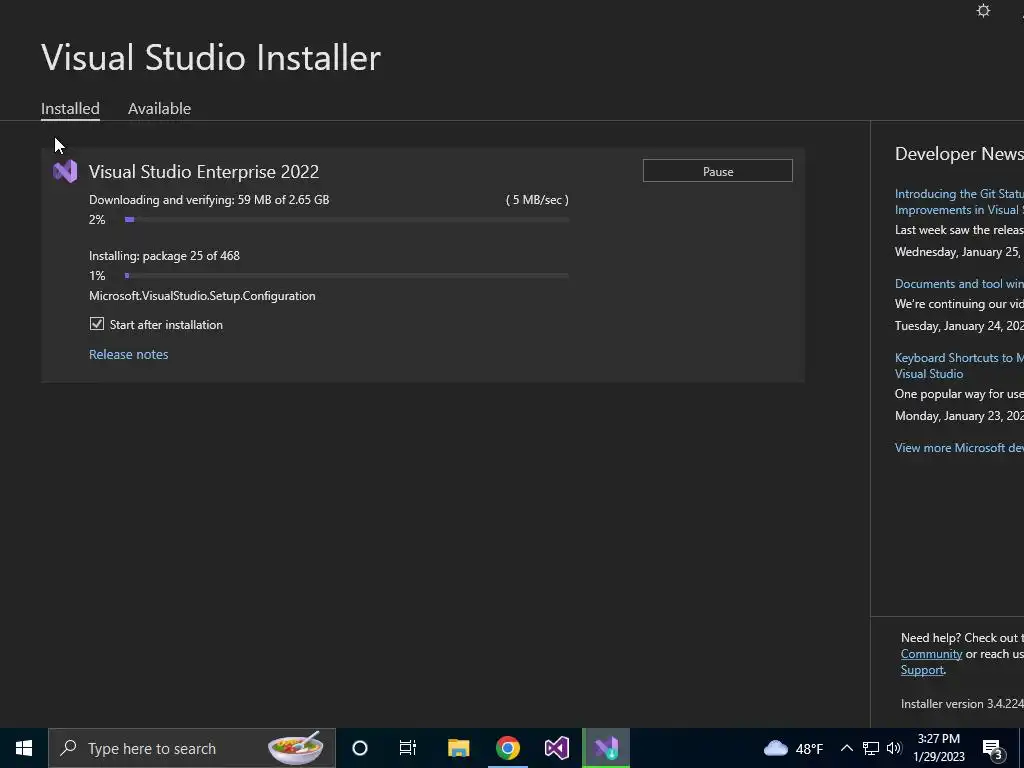Click the 48°F temperature text
Screen dimensions: 1024x768
809,748
